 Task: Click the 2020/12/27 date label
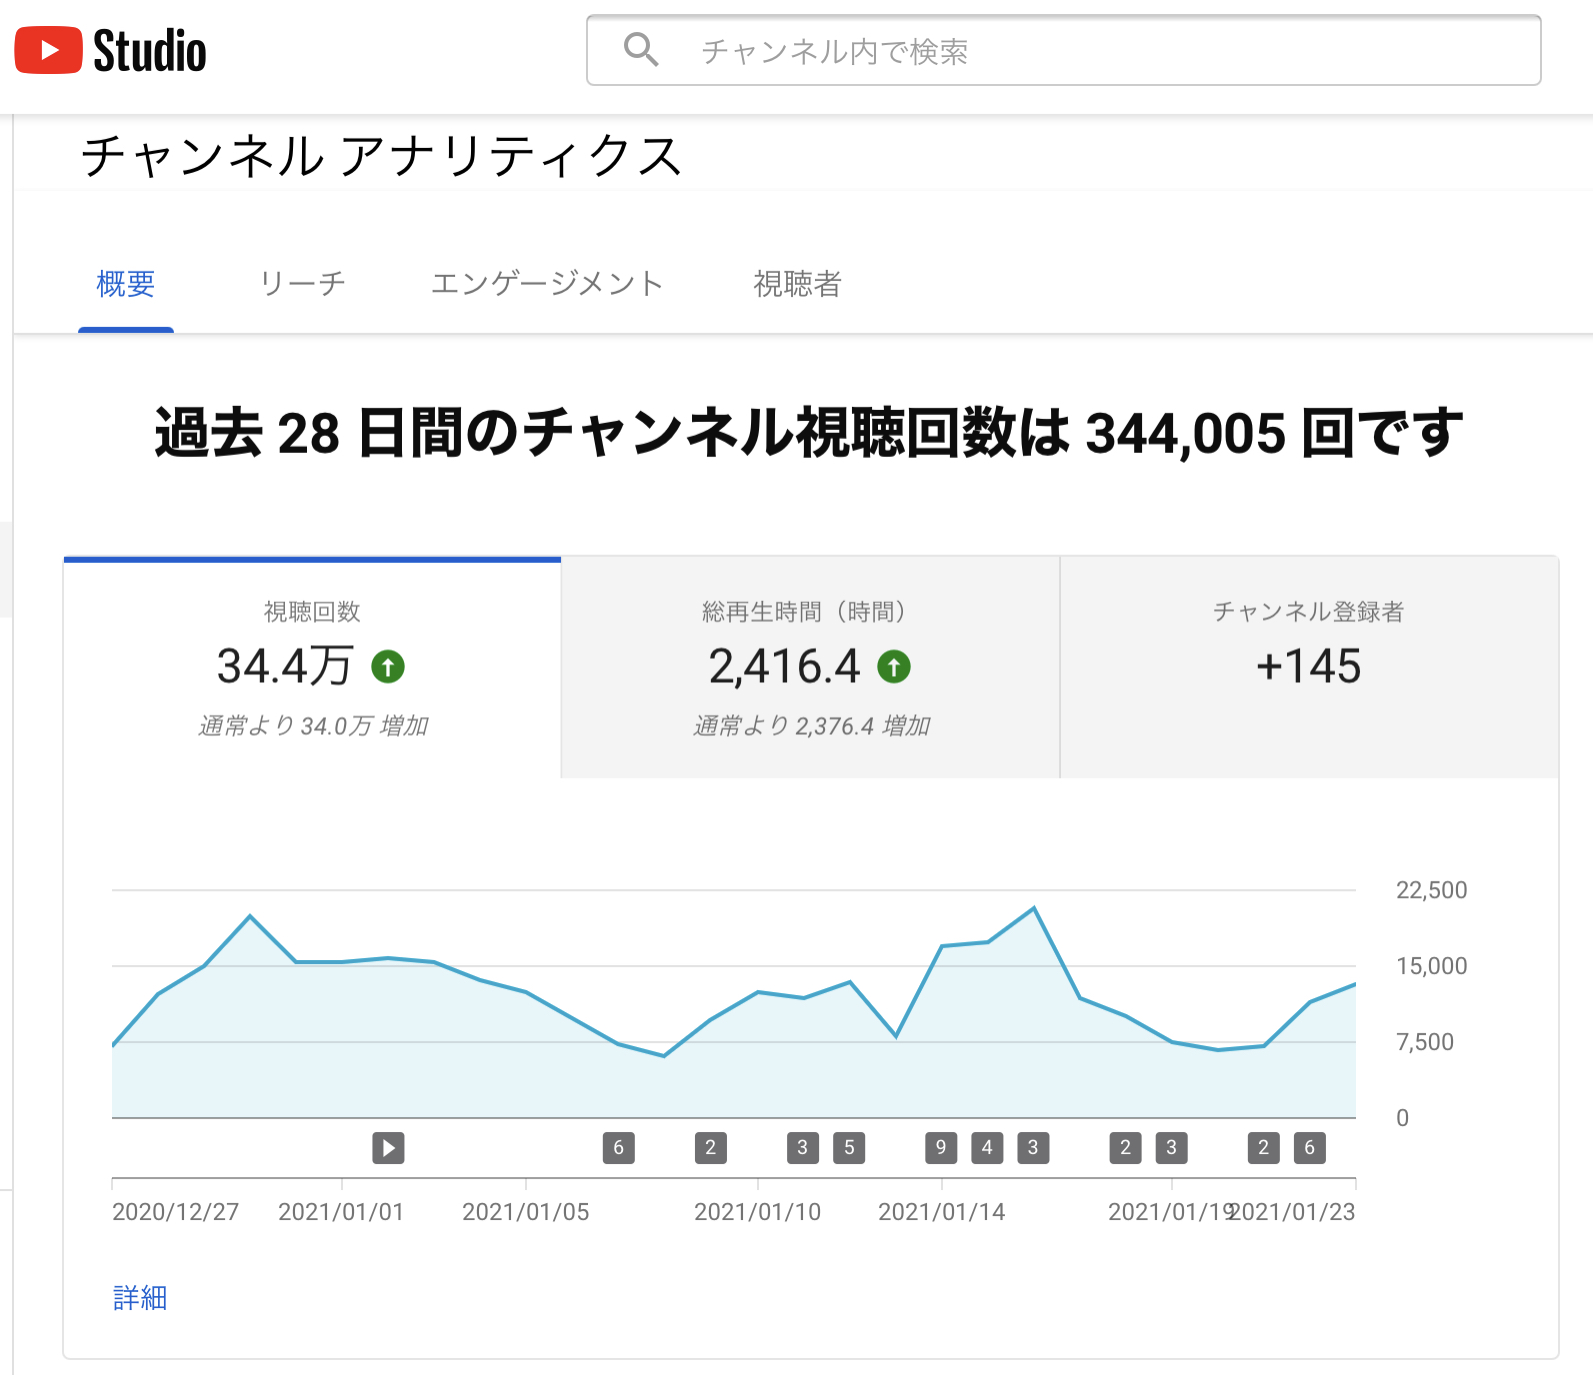pyautogui.click(x=176, y=1212)
